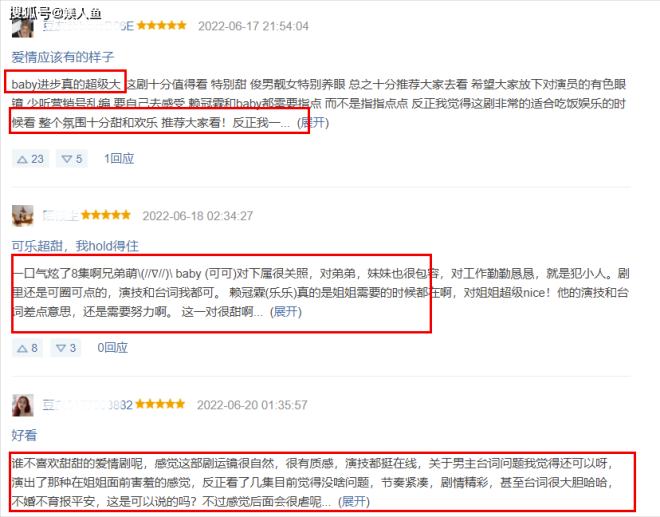The height and width of the screenshot is (517, 660).
Task: Open the first reviewer's avatar
Action: 23,27
